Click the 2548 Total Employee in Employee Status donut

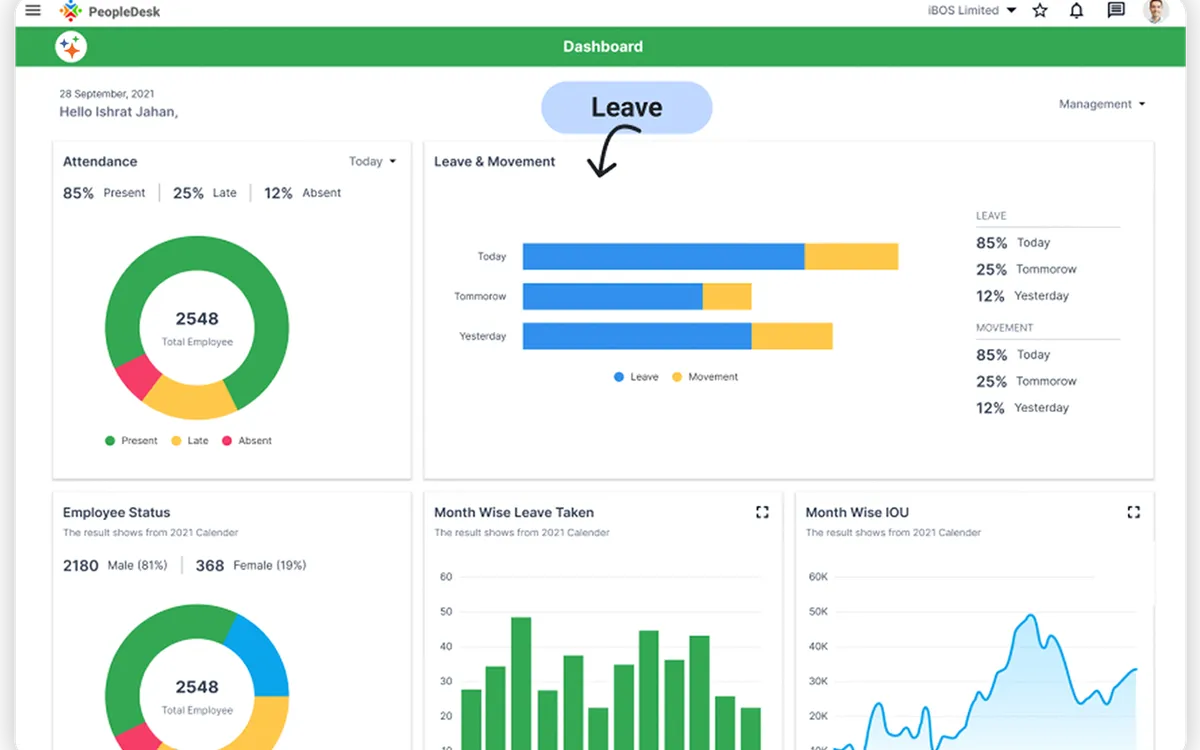[x=197, y=696]
